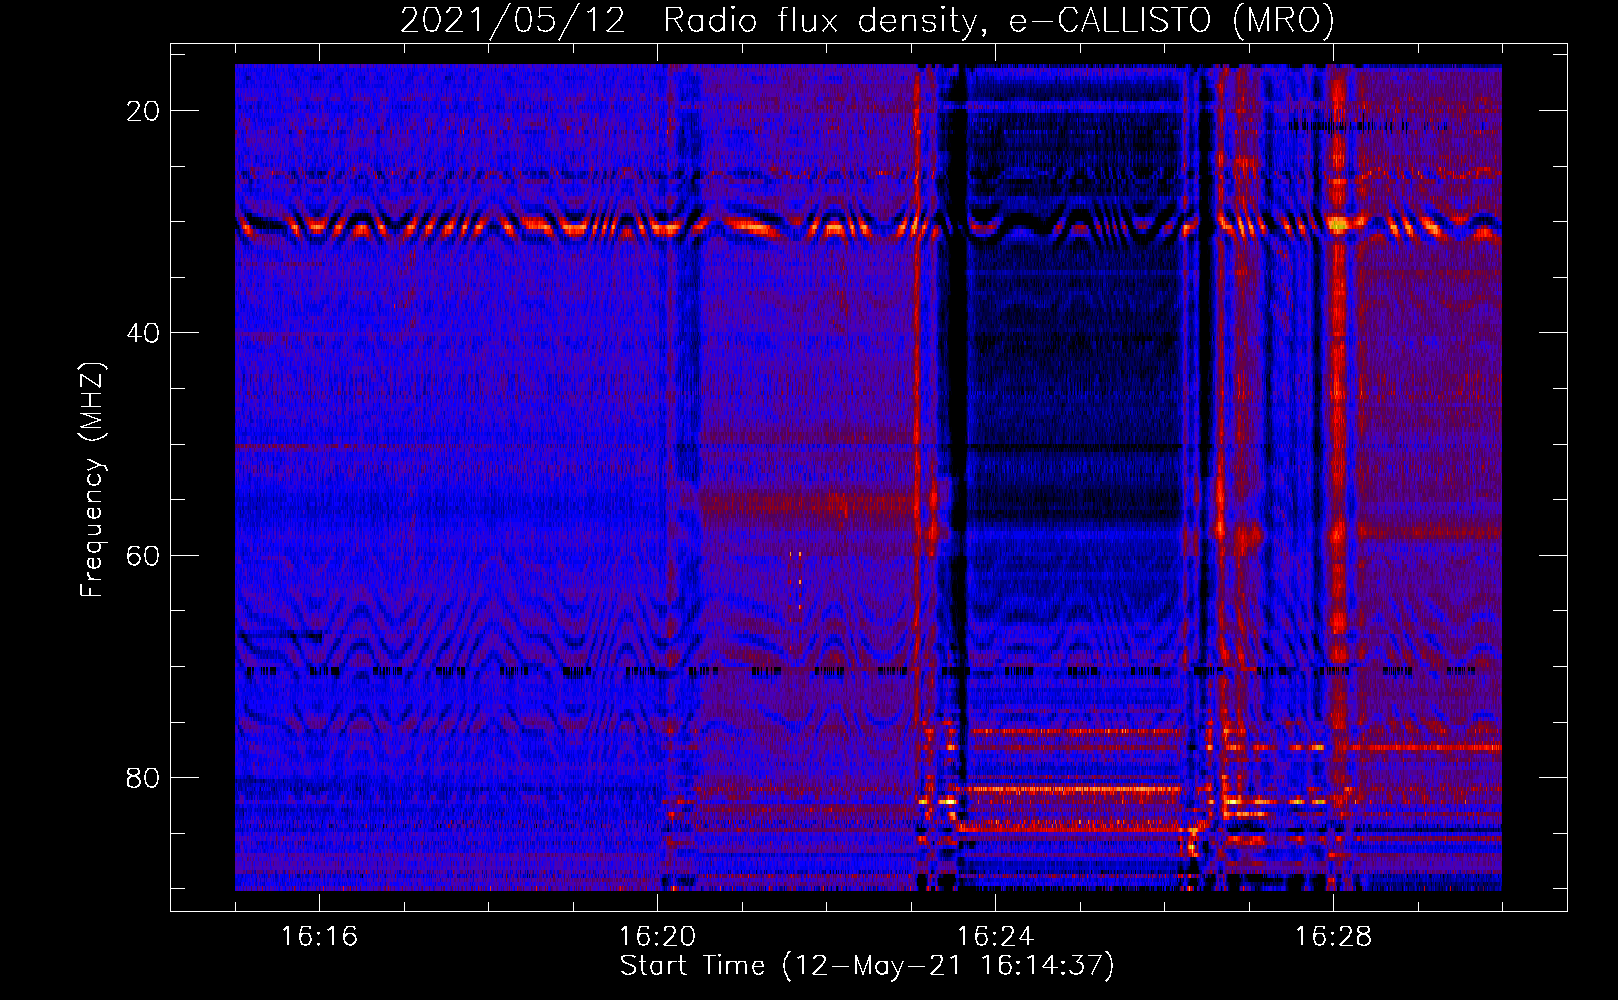
Task: Click the 20 MHz frequency tick label
Action: point(143,111)
